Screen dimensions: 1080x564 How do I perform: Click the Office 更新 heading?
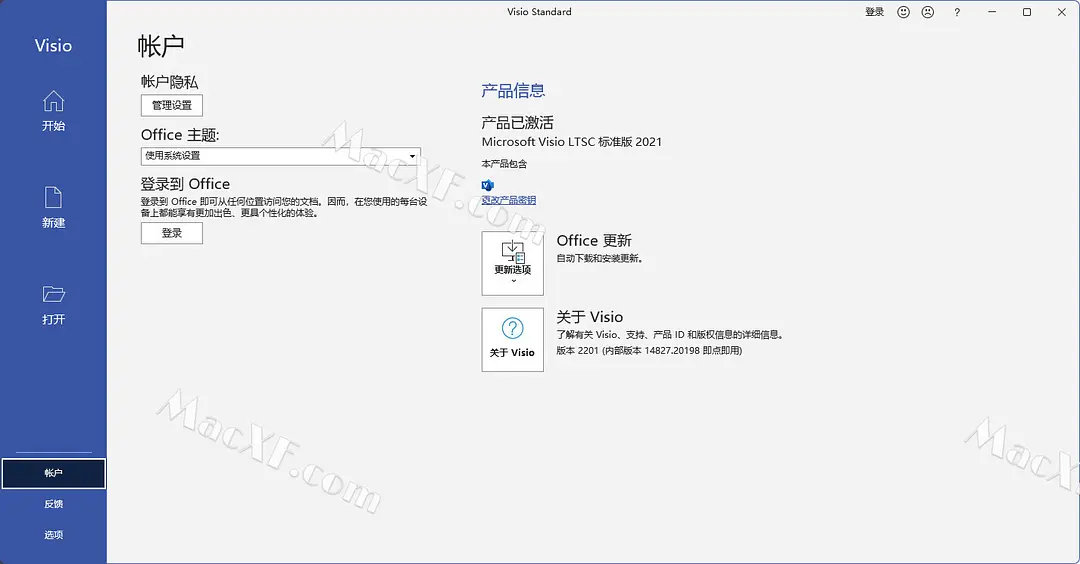point(594,240)
